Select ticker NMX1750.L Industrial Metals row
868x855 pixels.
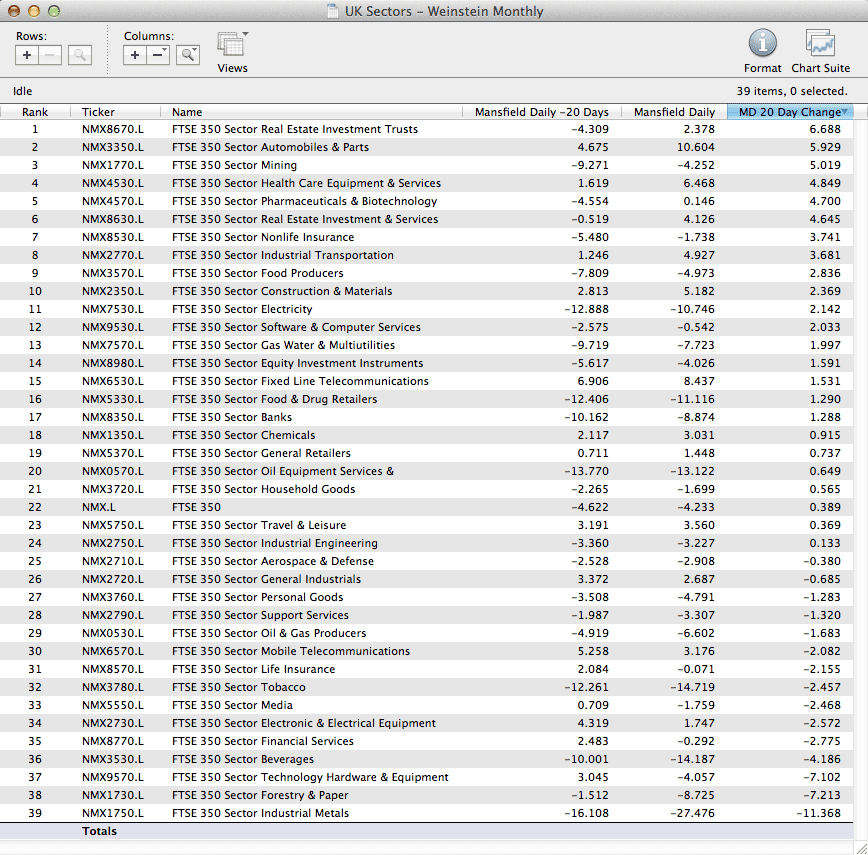coord(112,813)
